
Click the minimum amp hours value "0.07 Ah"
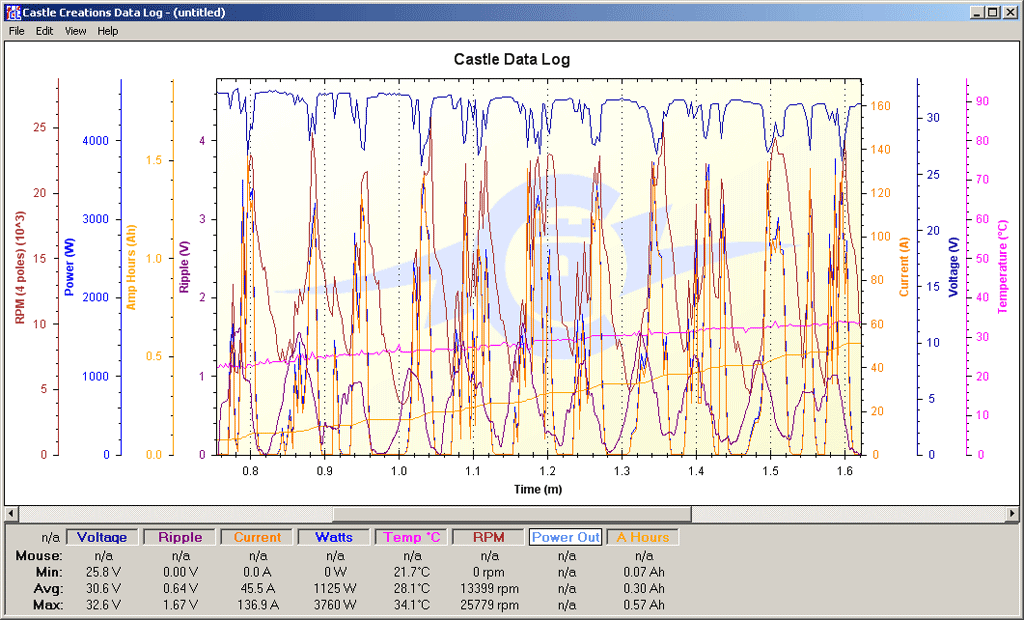click(x=644, y=572)
